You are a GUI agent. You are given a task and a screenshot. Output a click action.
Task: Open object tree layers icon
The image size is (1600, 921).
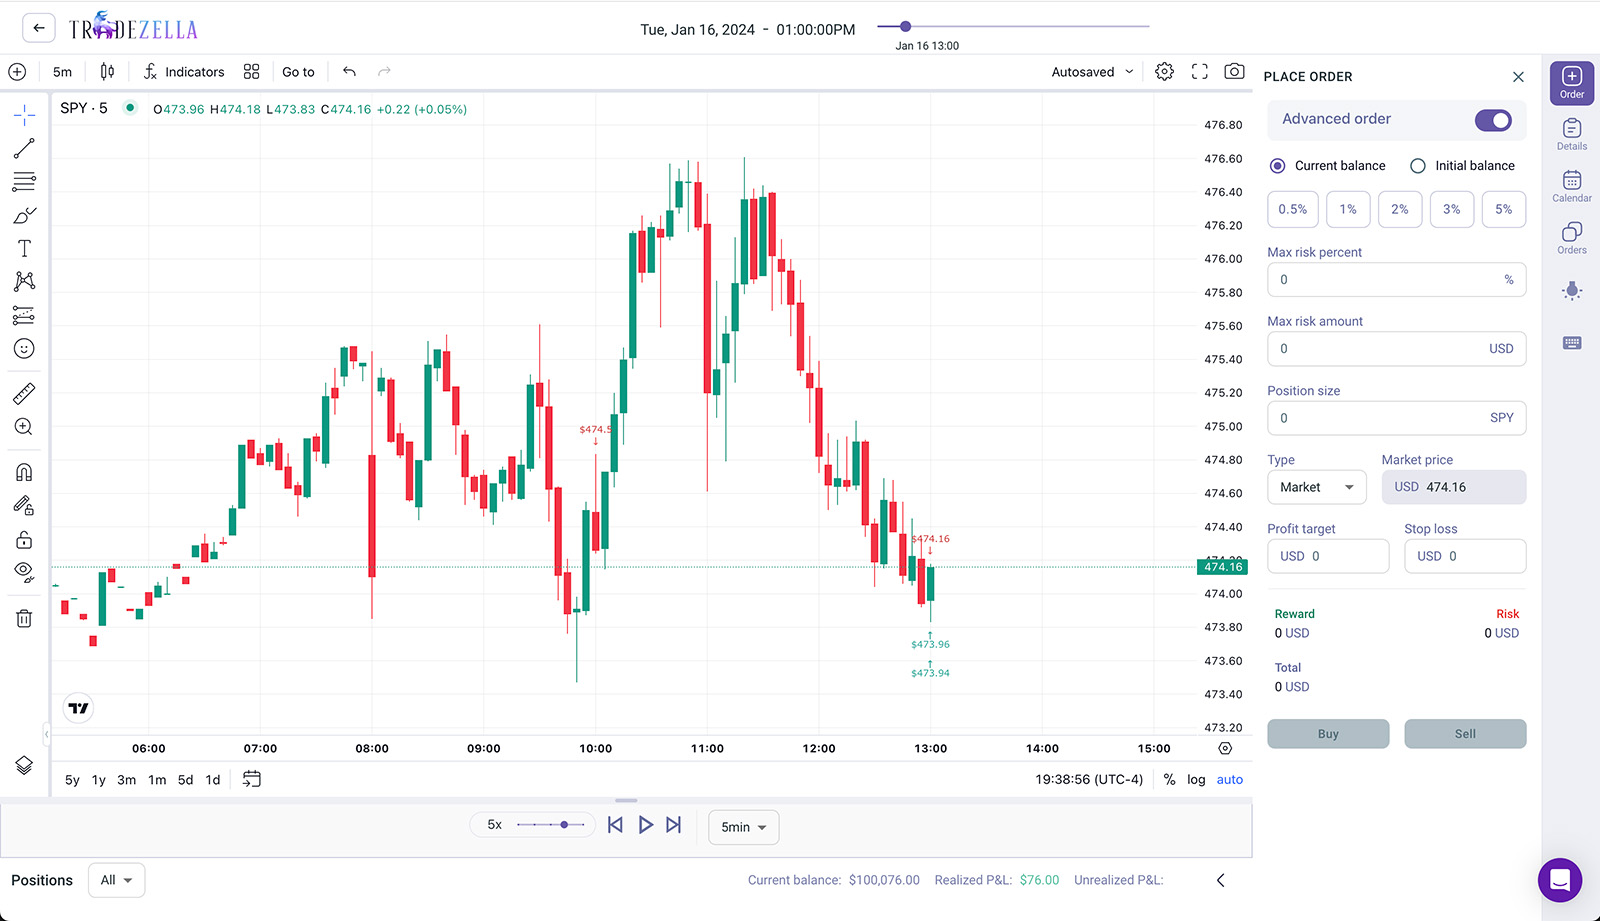pyautogui.click(x=24, y=765)
